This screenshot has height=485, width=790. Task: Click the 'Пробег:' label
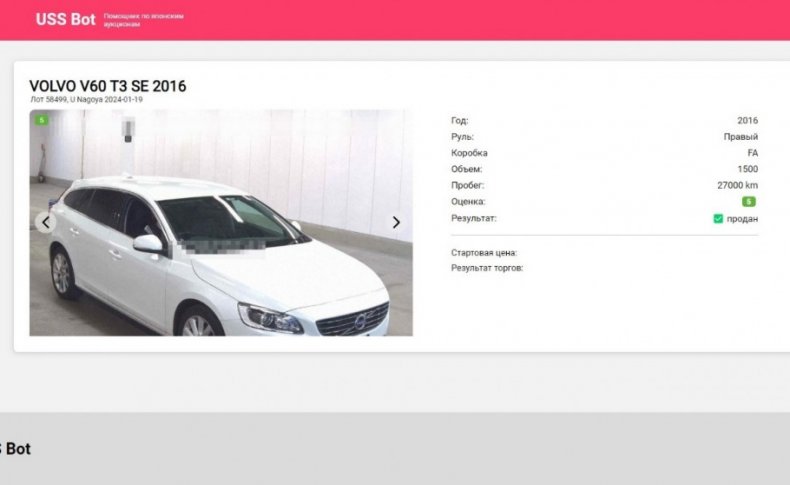(x=468, y=185)
